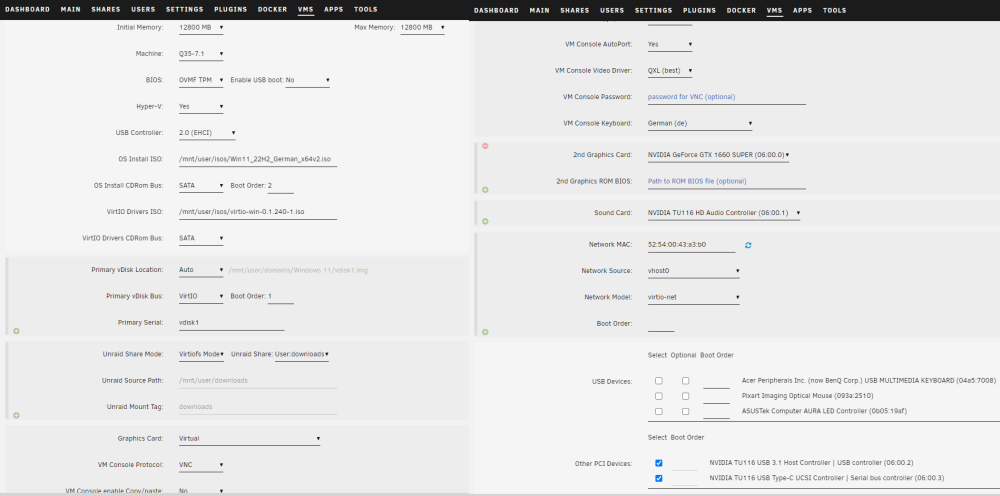Open VMS in the left panel's menu
The width and height of the screenshot is (1000, 496).
[305, 10]
